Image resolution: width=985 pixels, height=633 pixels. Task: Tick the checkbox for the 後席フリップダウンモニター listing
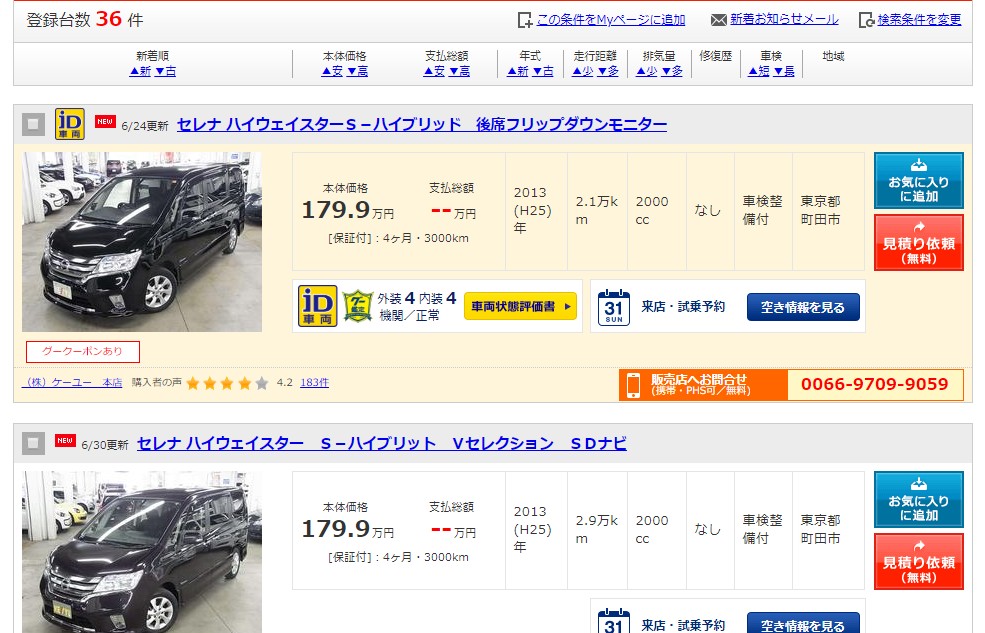point(33,124)
